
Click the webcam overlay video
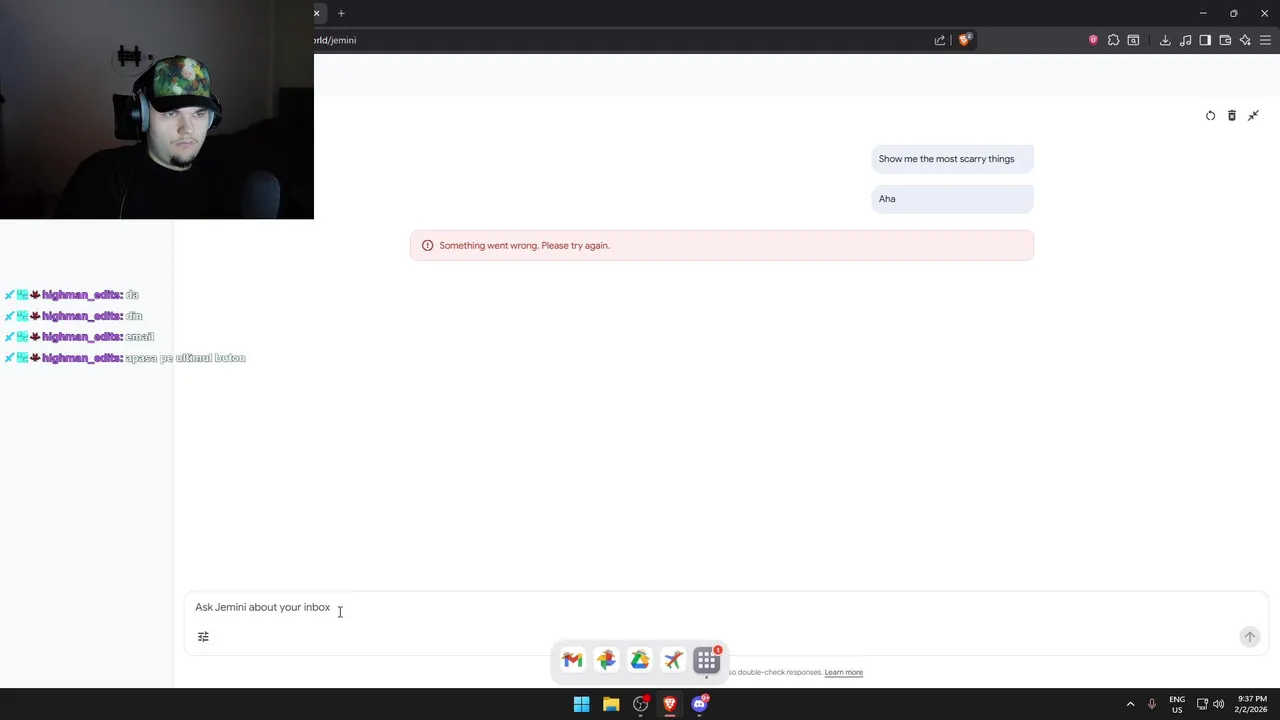[157, 109]
